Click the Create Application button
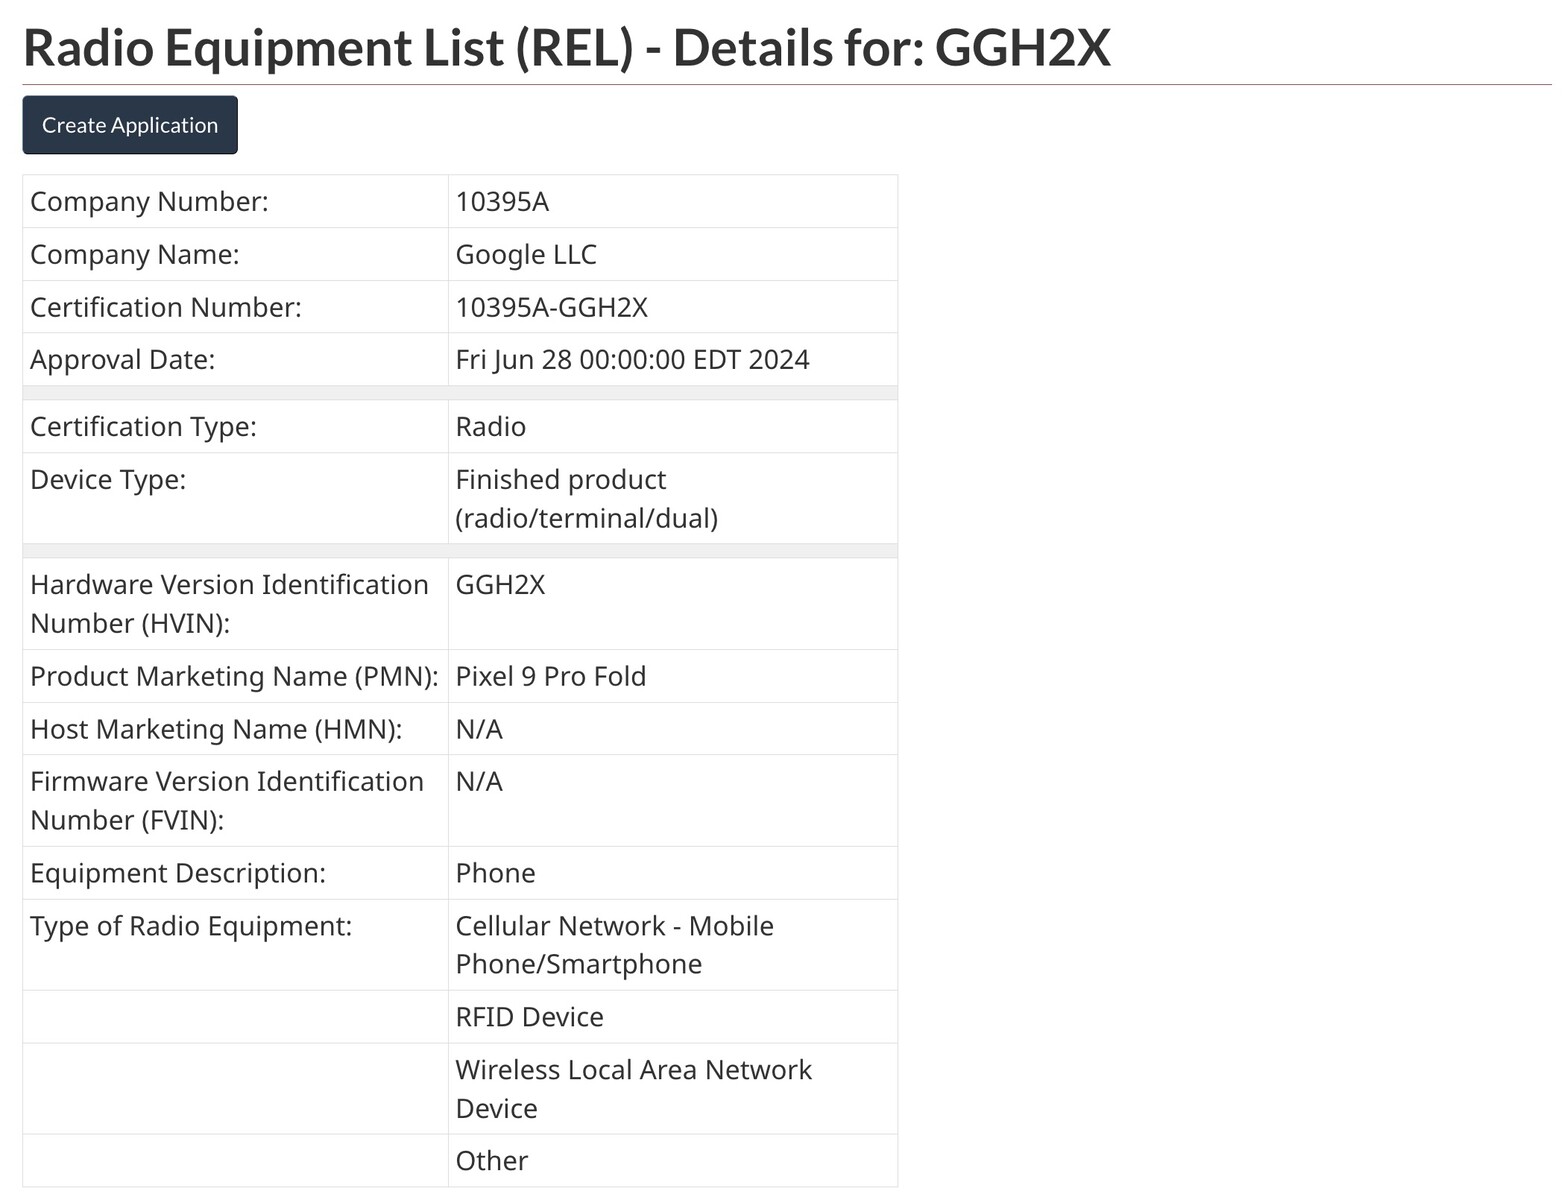Image resolution: width=1564 pixels, height=1200 pixels. (x=129, y=124)
